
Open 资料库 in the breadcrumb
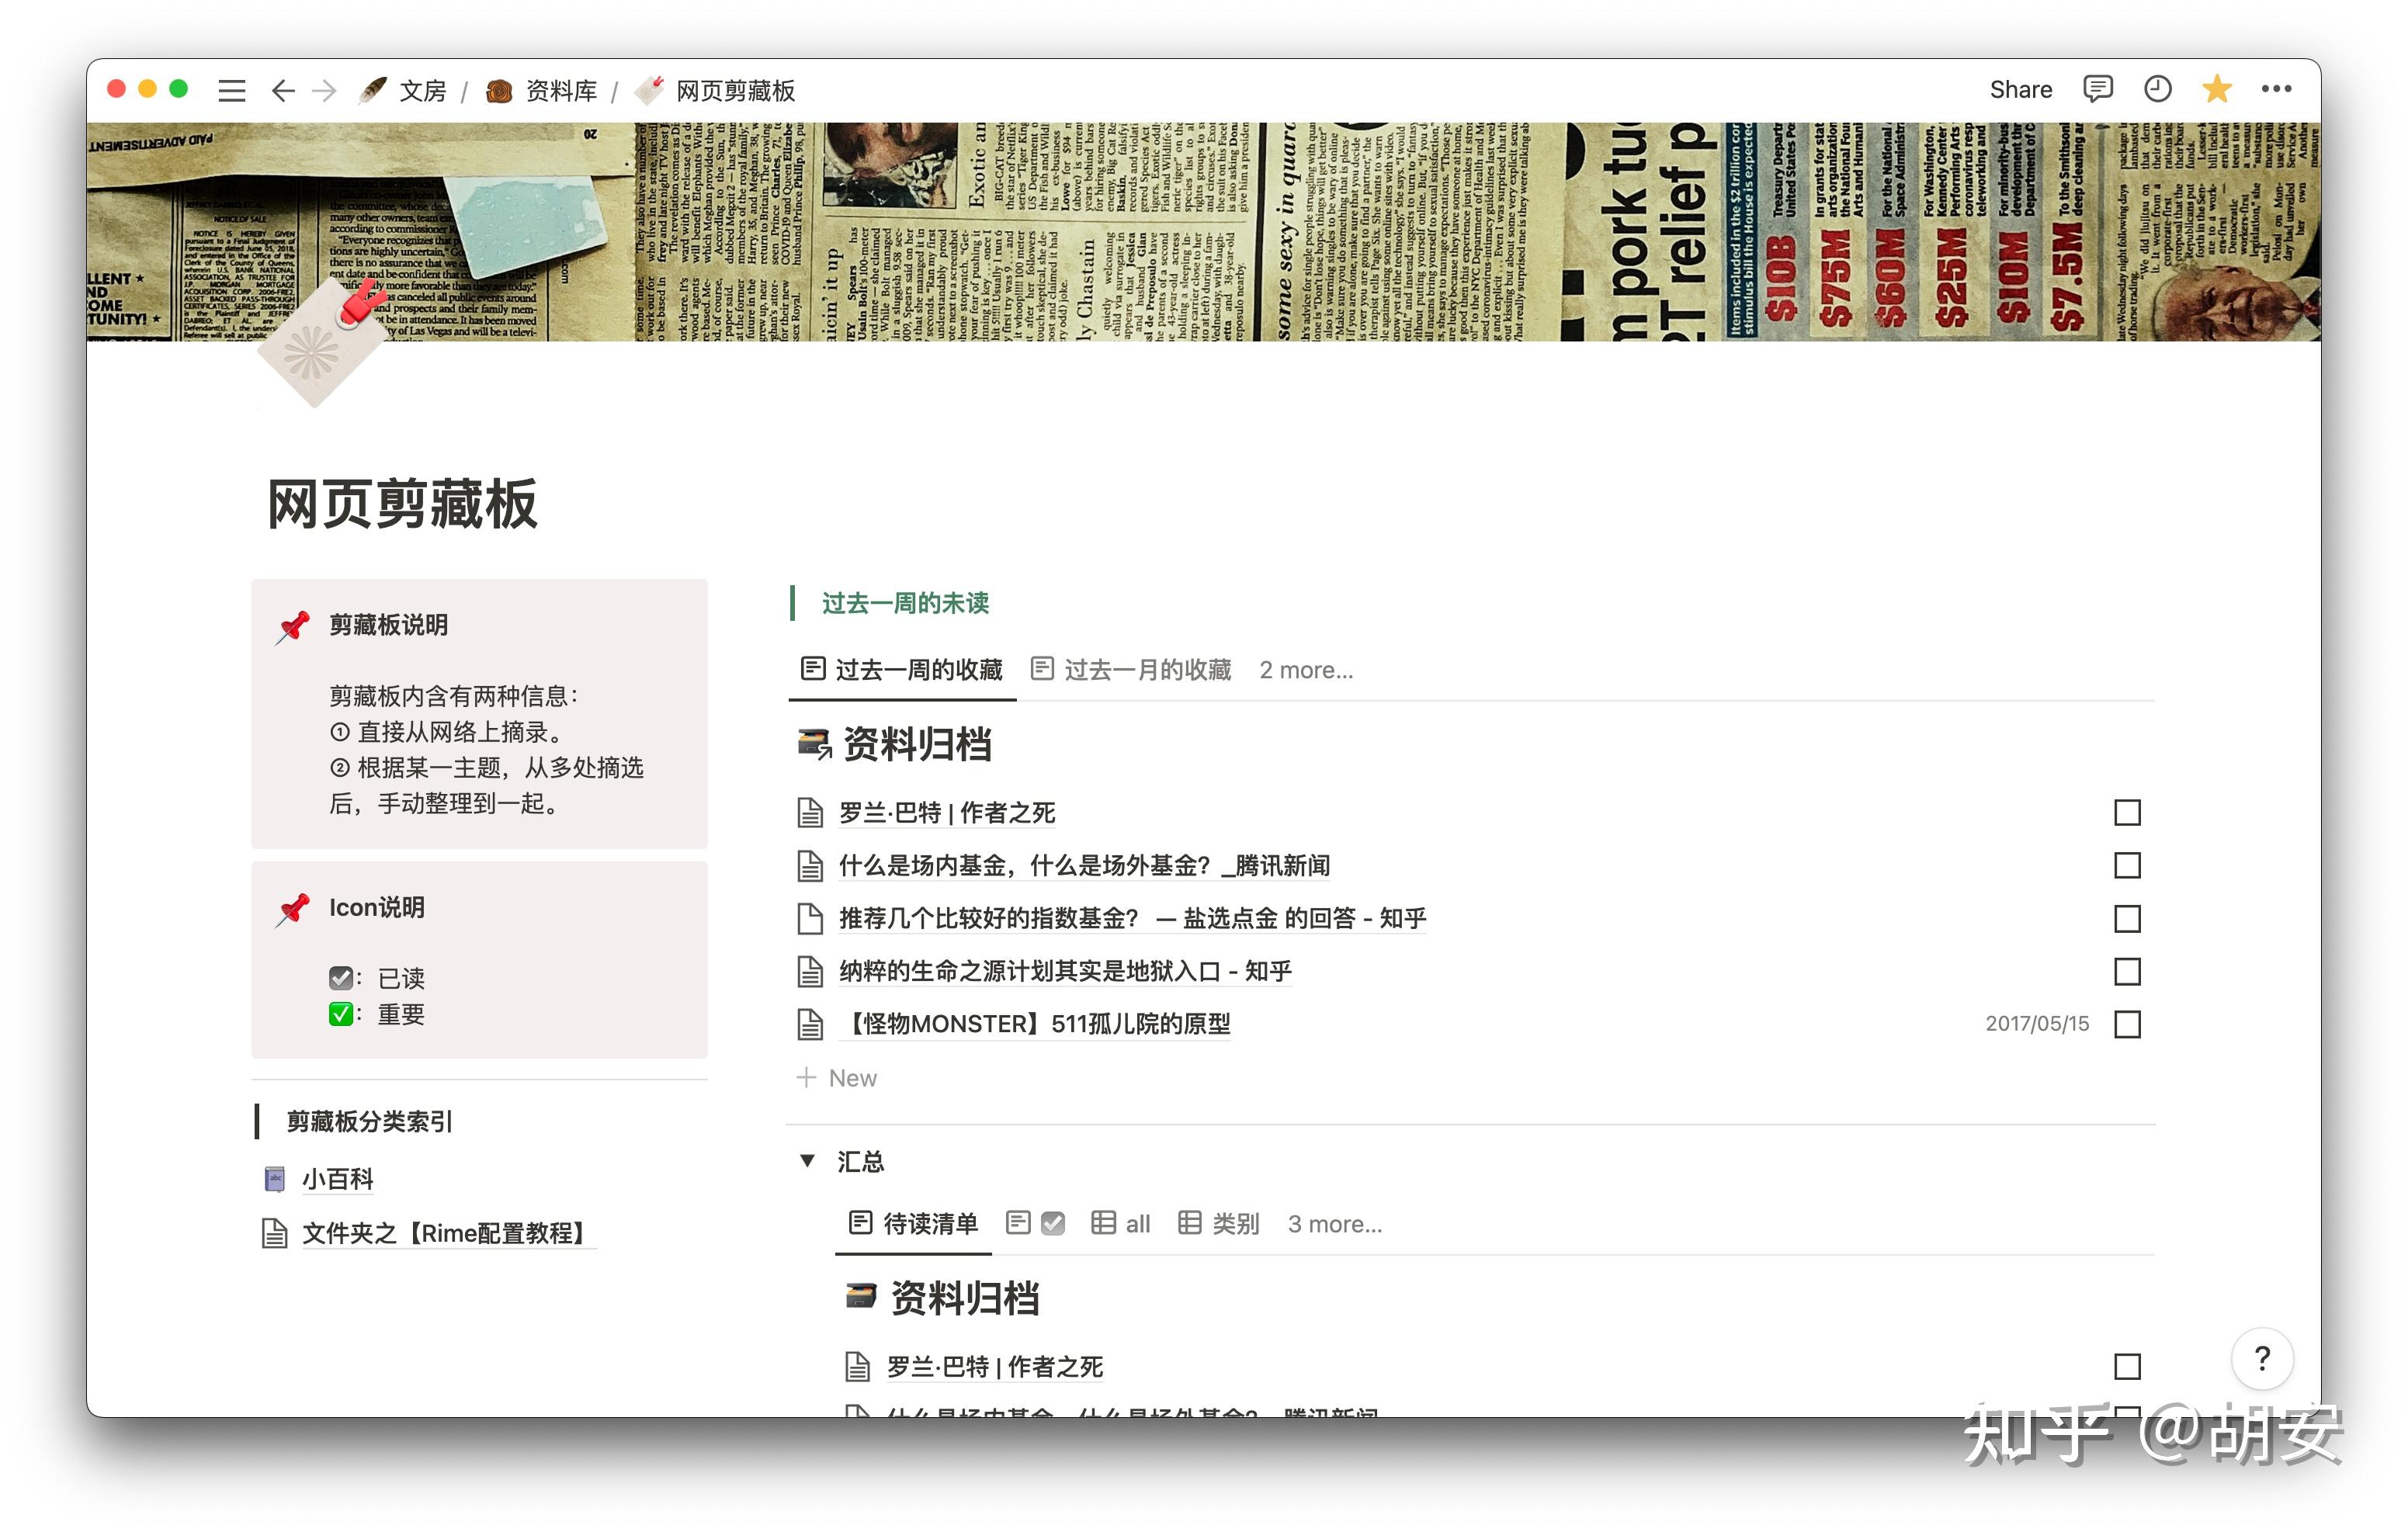(x=561, y=91)
